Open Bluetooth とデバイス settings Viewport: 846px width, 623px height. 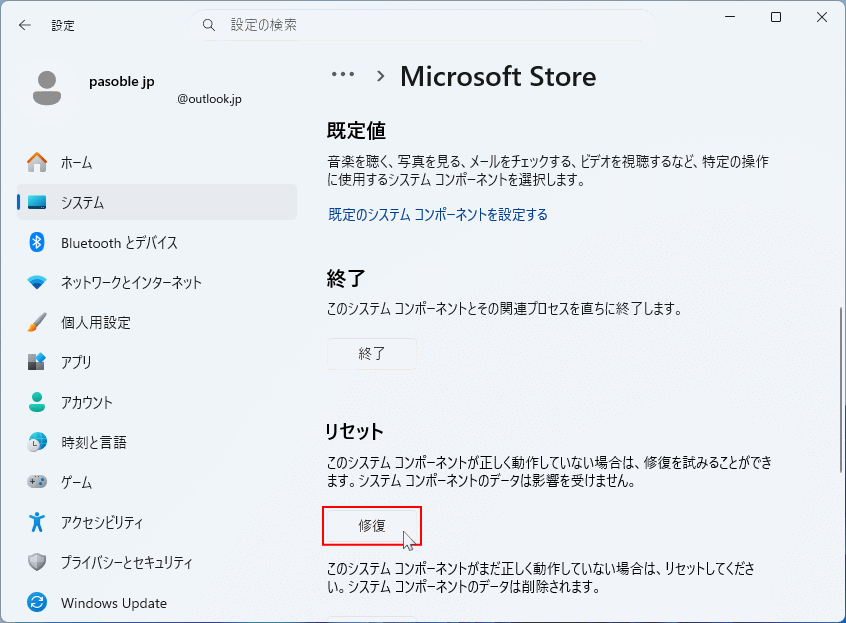157,242
